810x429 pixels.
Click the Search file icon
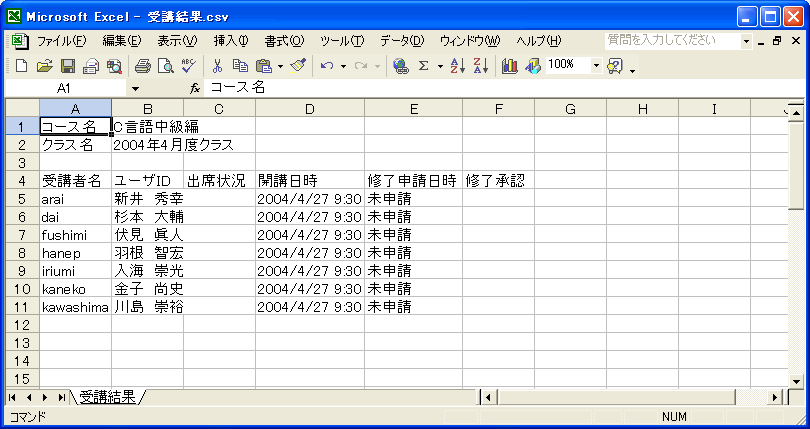(x=114, y=66)
